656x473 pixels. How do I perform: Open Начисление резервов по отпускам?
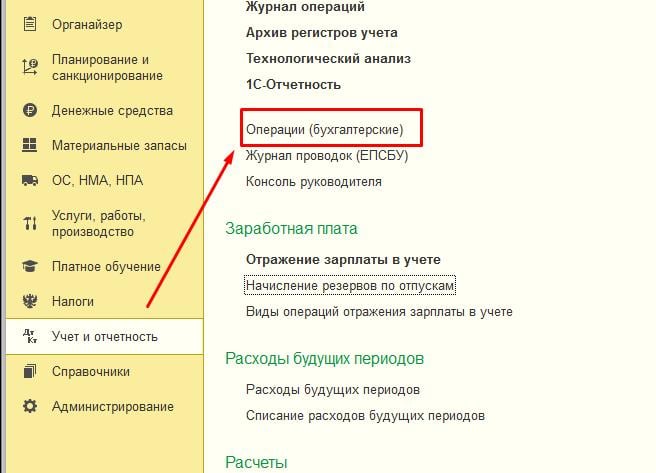[350, 285]
